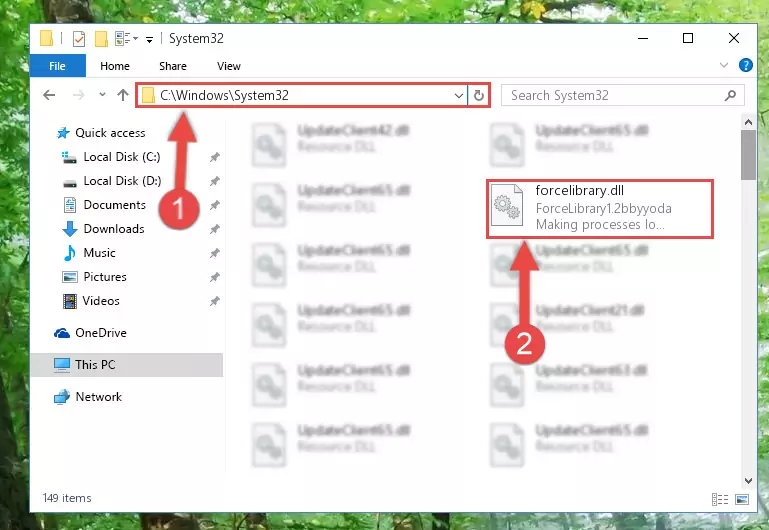This screenshot has height=530, width=769.
Task: Expand the ribbon with the chevron
Action: pyautogui.click(x=723, y=65)
